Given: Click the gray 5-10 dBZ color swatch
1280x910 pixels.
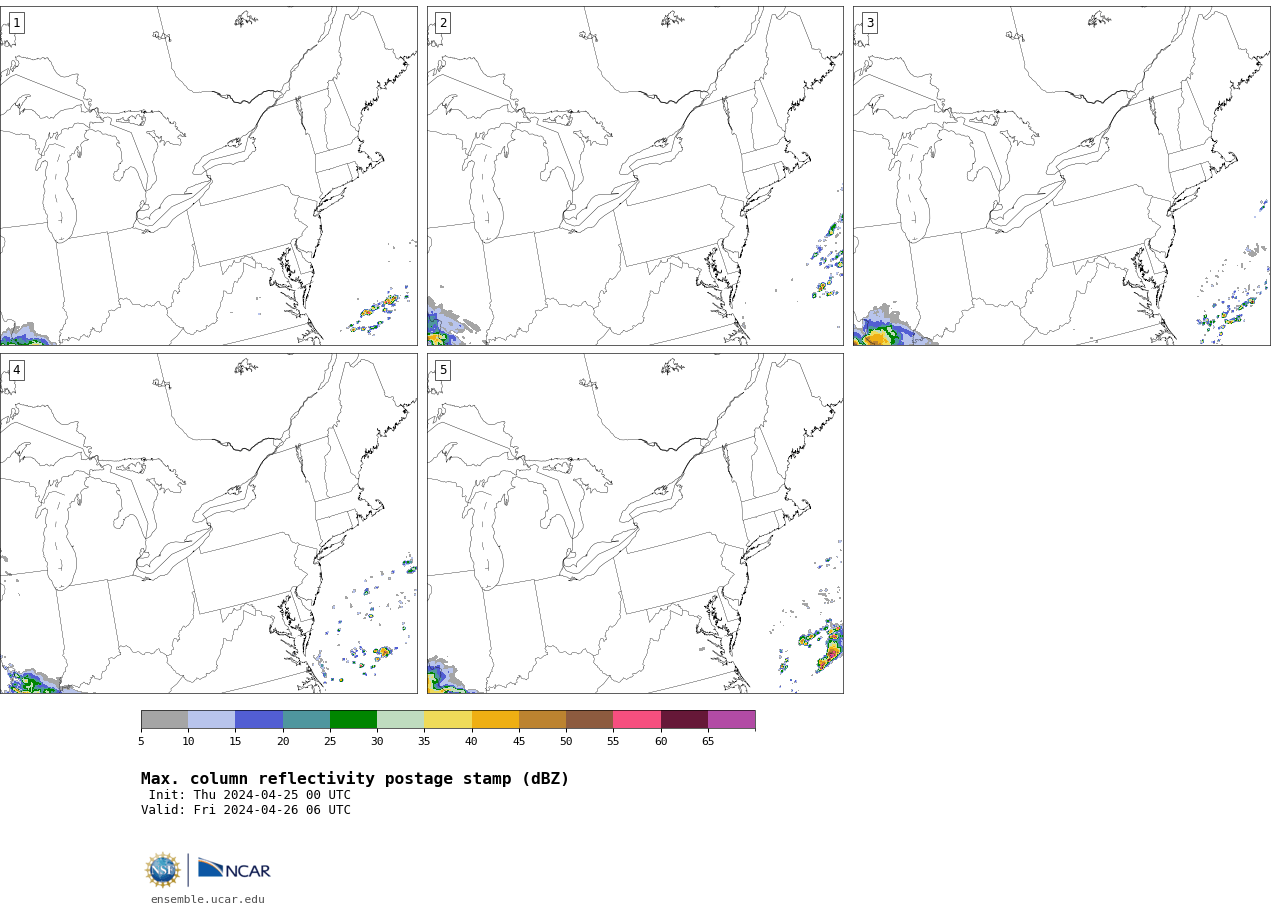Looking at the screenshot, I should pos(164,720).
